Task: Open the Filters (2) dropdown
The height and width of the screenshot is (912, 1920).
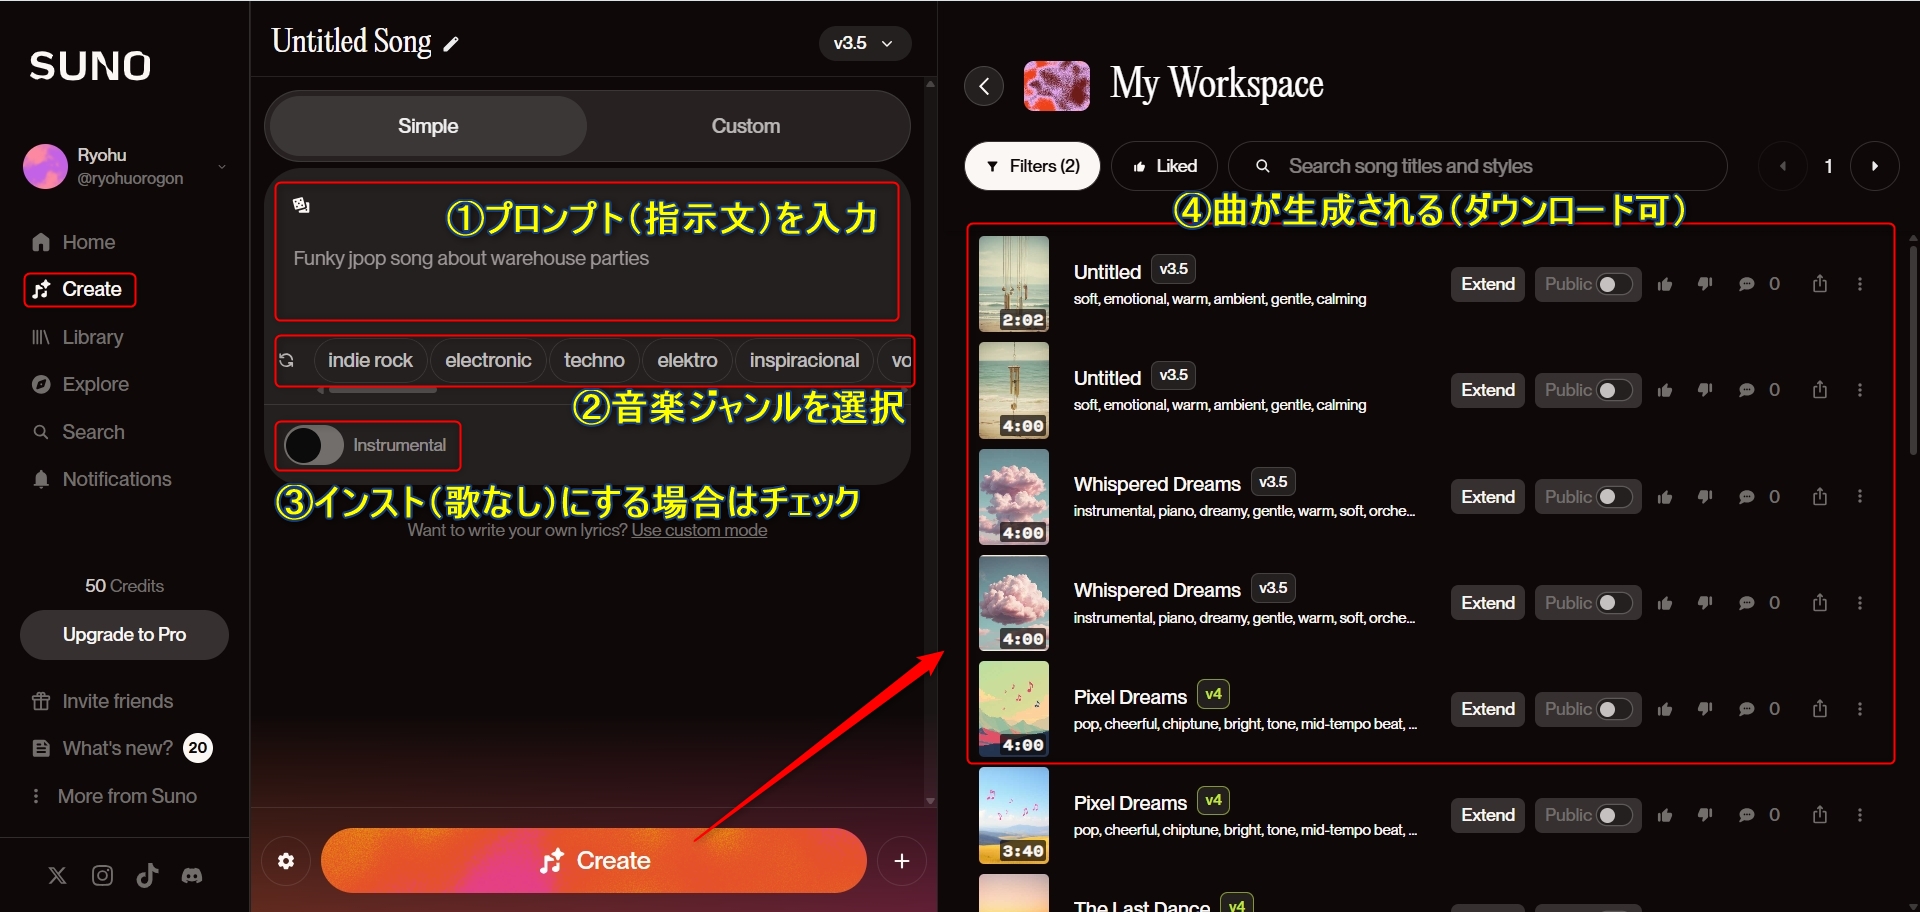Action: point(1032,166)
